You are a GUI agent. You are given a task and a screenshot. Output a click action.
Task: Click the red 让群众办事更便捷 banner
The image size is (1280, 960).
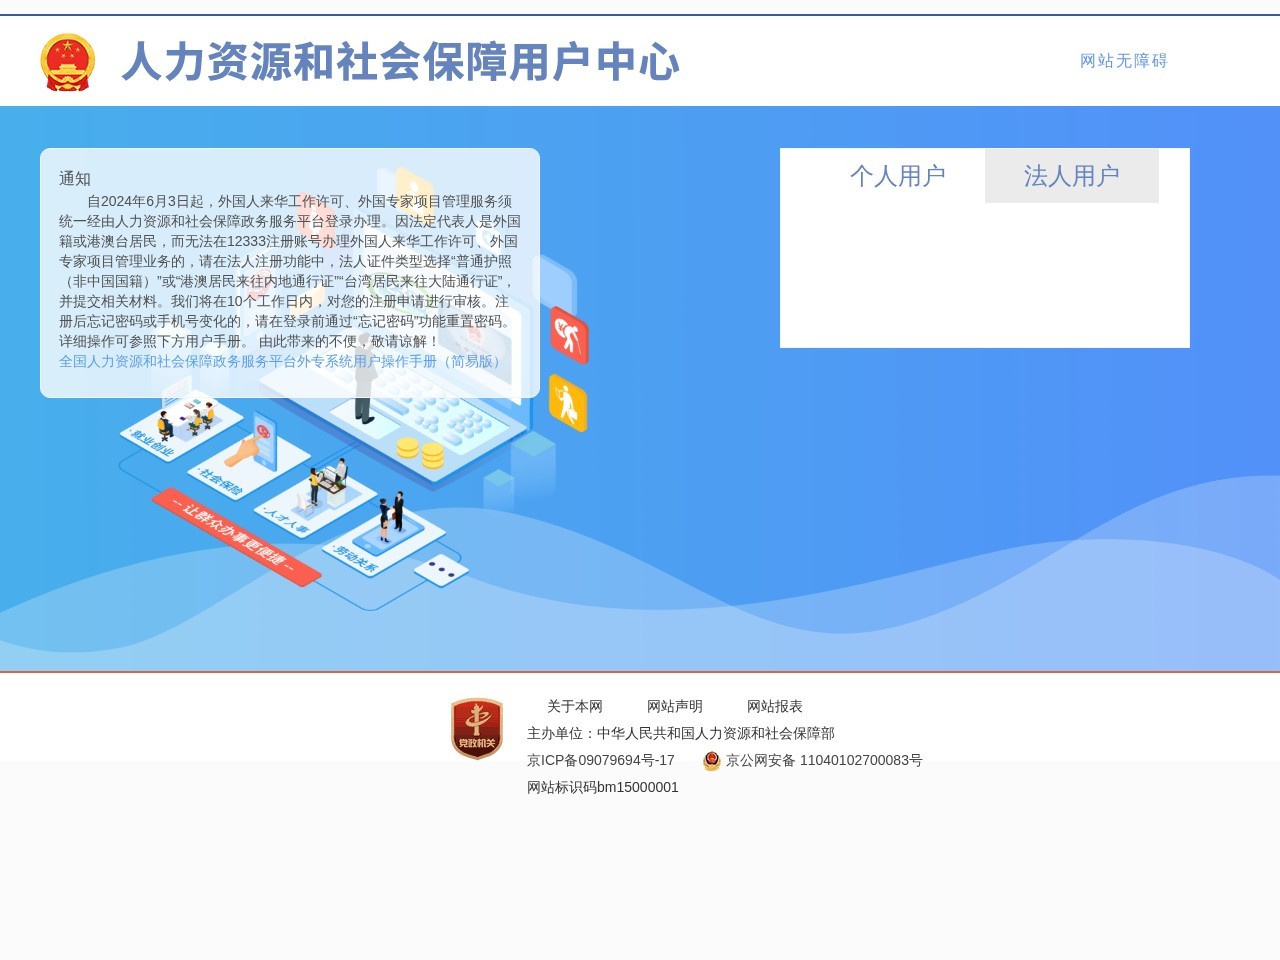[x=237, y=537]
